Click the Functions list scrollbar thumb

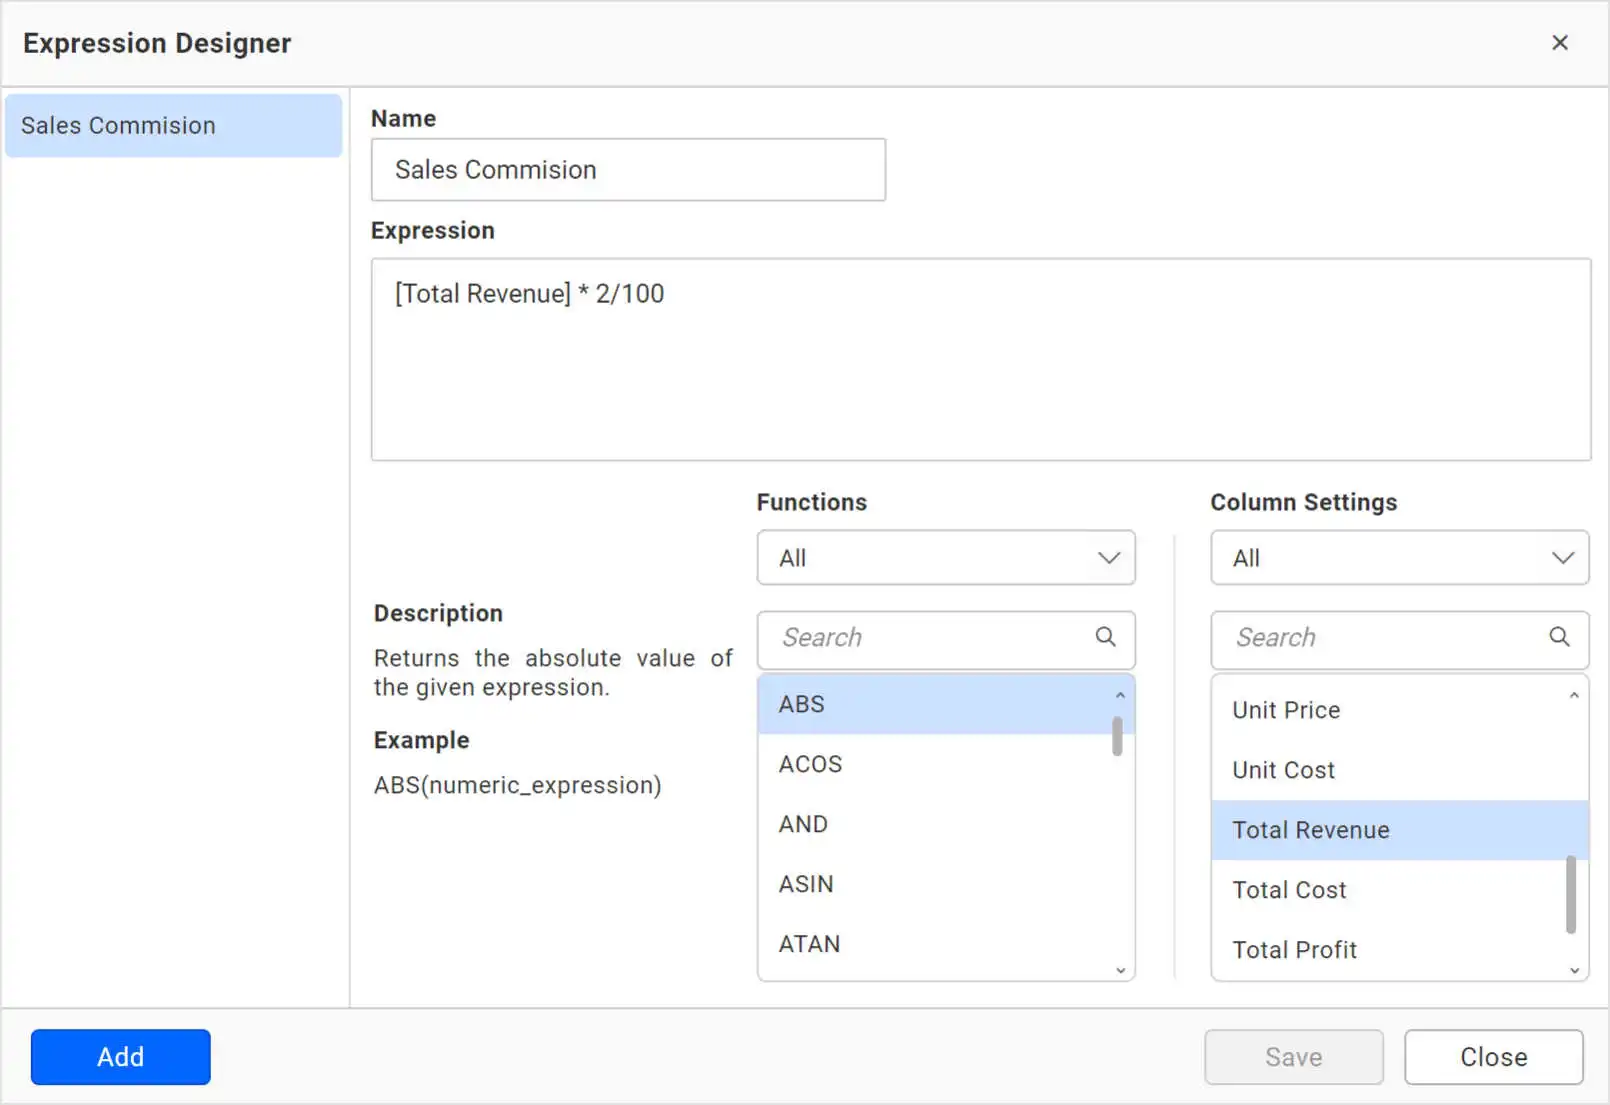click(1117, 737)
